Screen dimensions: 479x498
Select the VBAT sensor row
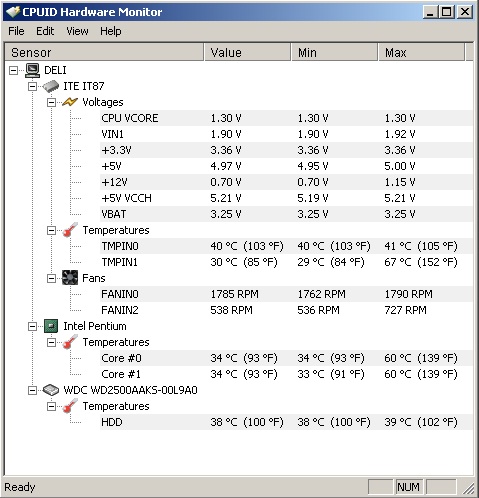tap(286, 214)
